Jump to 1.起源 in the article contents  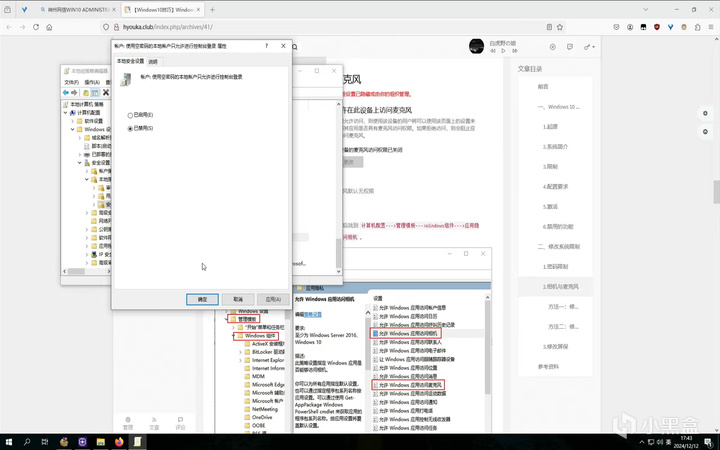pos(550,127)
